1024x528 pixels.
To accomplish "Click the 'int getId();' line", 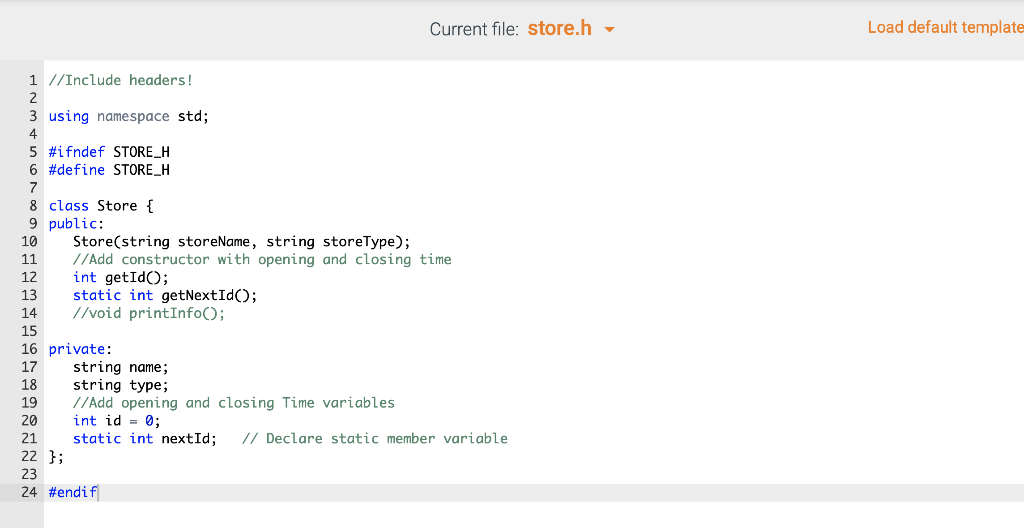I will pyautogui.click(x=121, y=277).
